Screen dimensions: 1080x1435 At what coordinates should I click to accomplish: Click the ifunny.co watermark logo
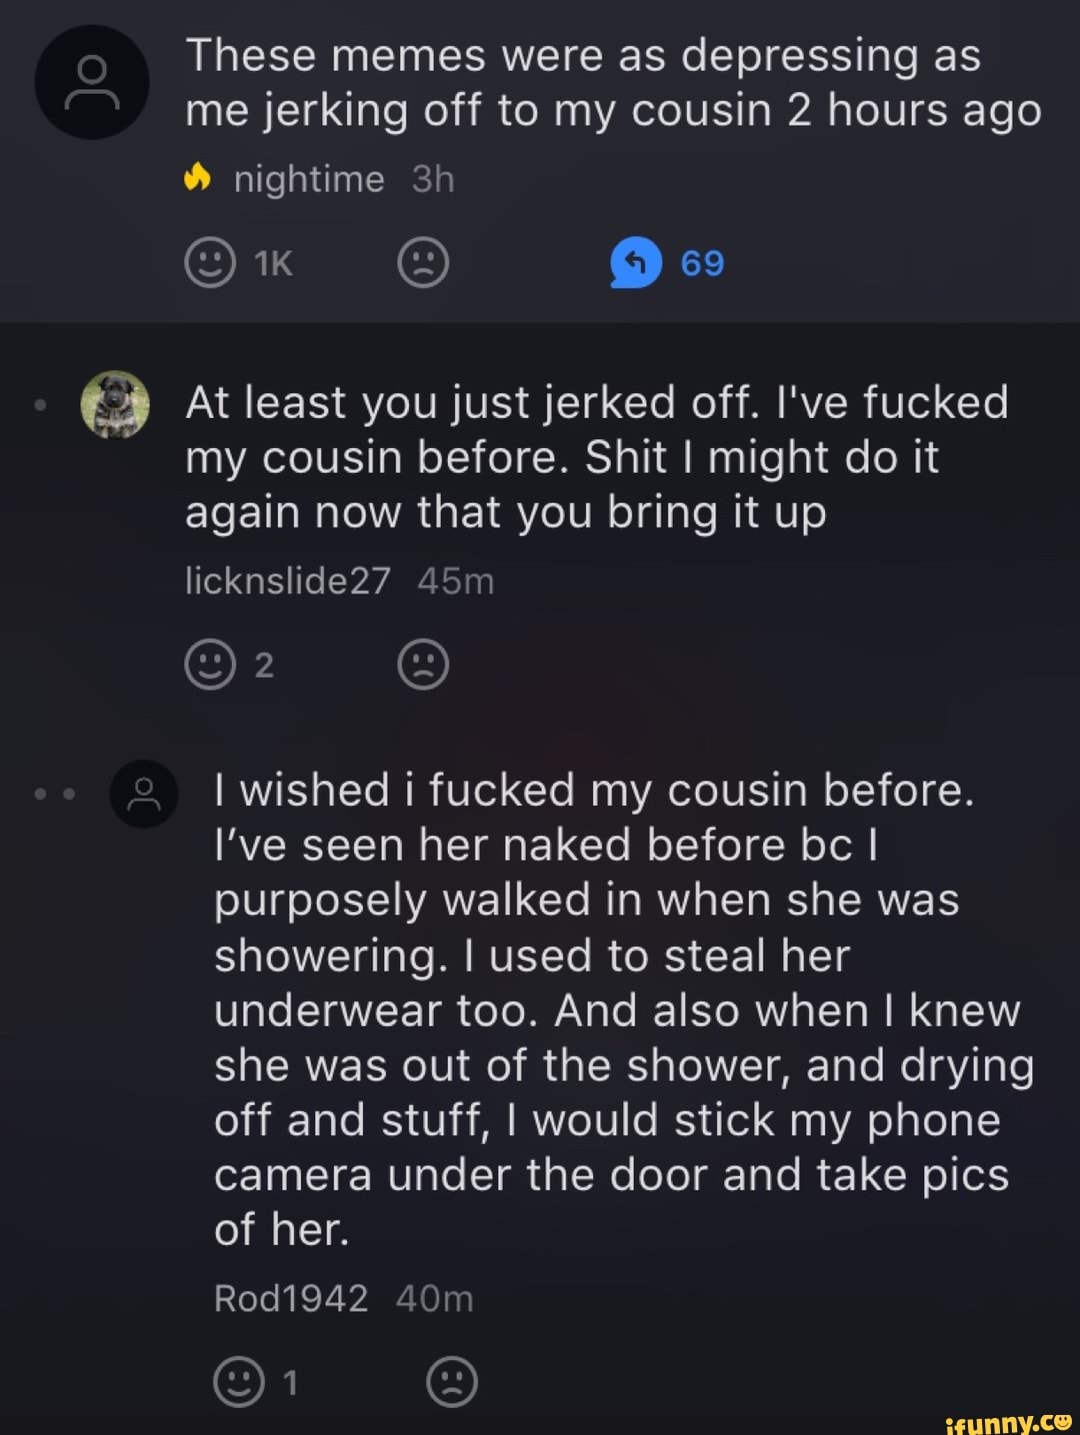(1008, 1421)
